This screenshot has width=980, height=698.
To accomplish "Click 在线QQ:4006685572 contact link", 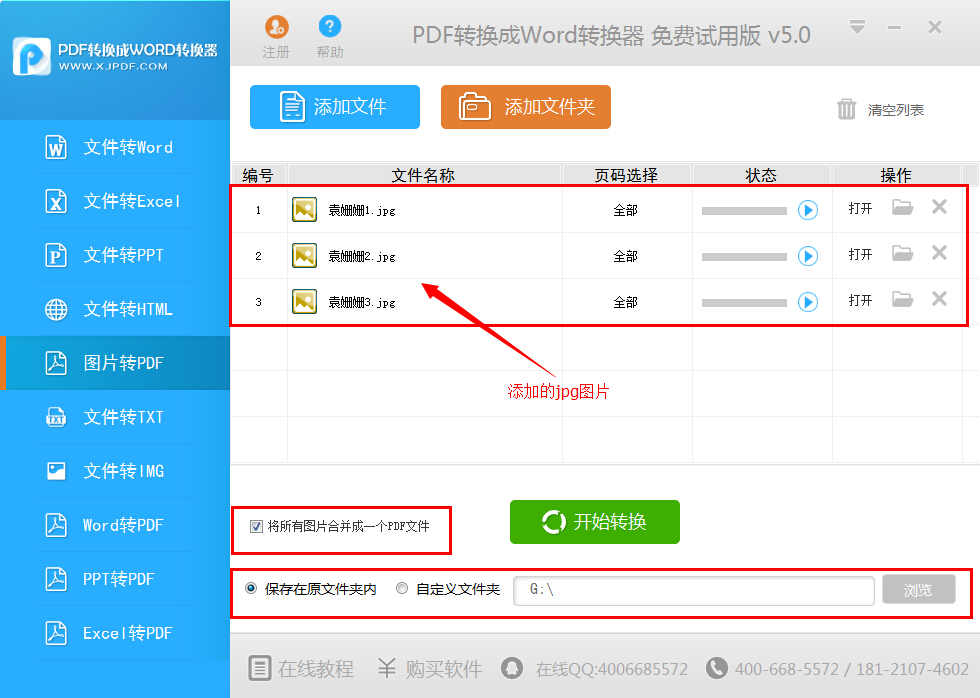I will click(594, 669).
